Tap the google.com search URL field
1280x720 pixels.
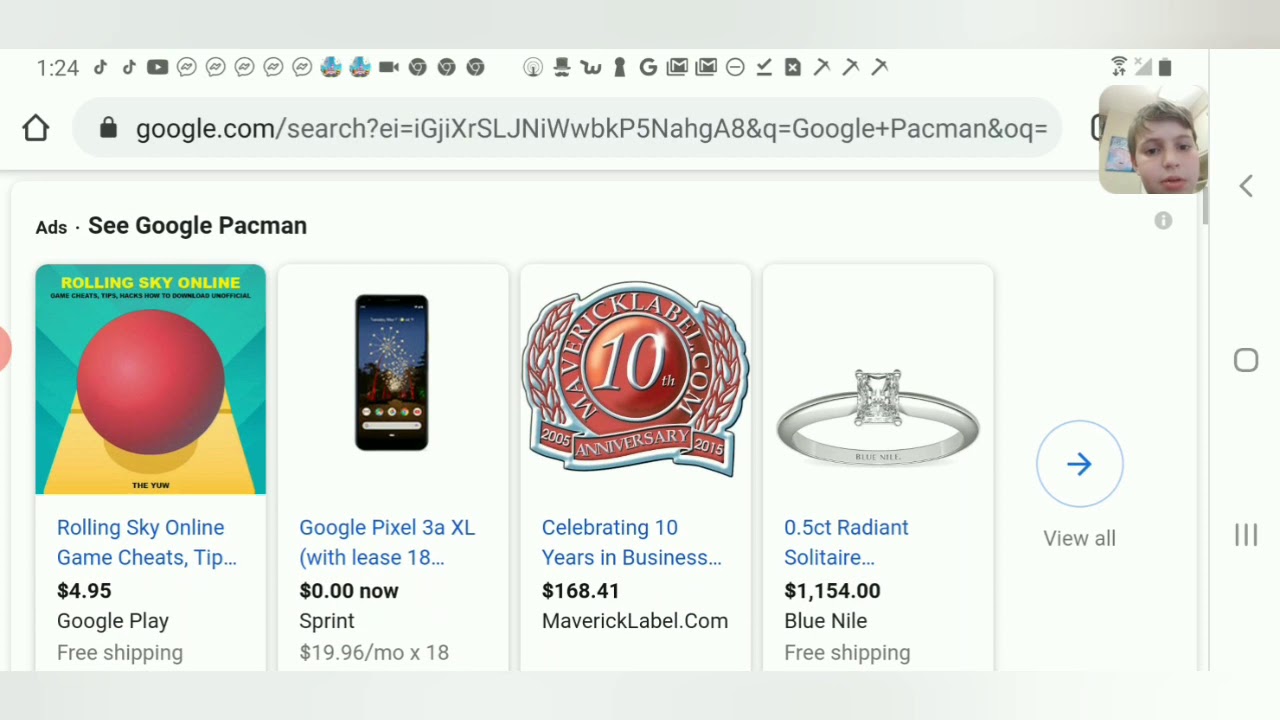click(567, 128)
